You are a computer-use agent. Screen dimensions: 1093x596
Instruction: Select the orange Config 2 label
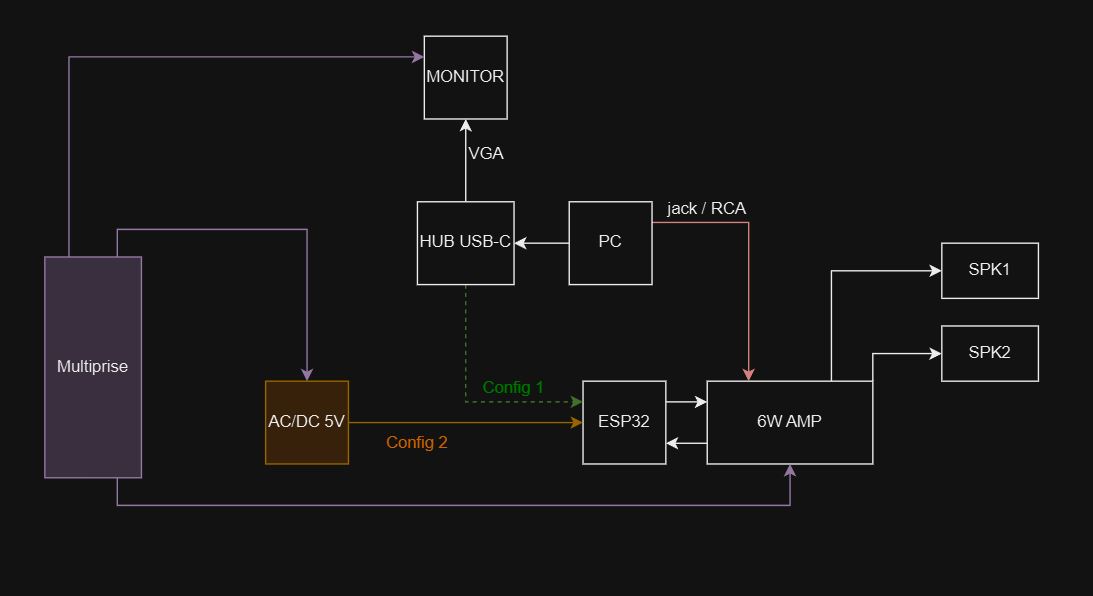(416, 442)
